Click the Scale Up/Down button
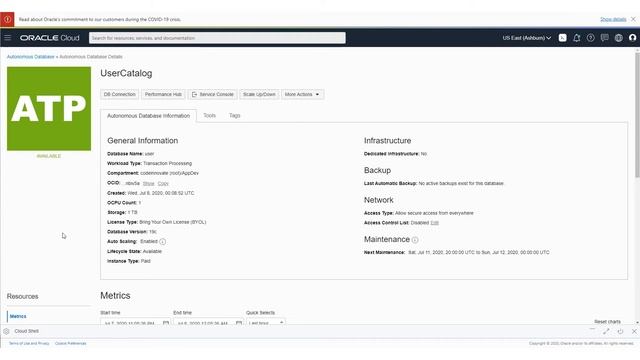640x360 pixels. pyautogui.click(x=259, y=94)
